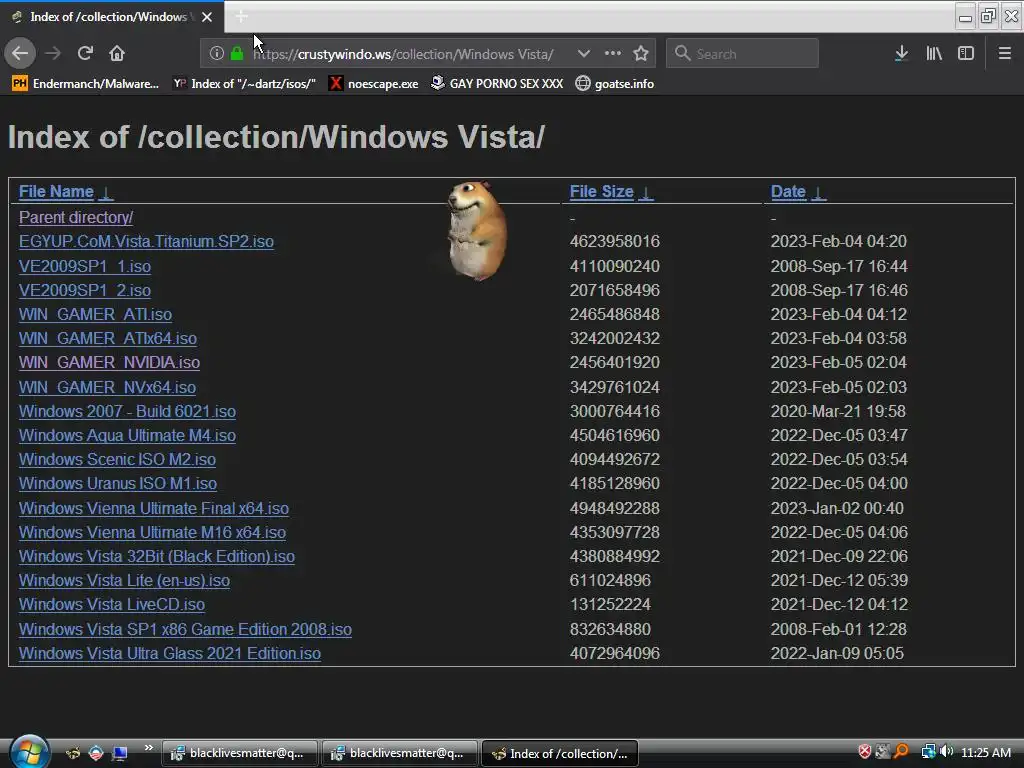Click the volume speaker tray icon

[946, 752]
